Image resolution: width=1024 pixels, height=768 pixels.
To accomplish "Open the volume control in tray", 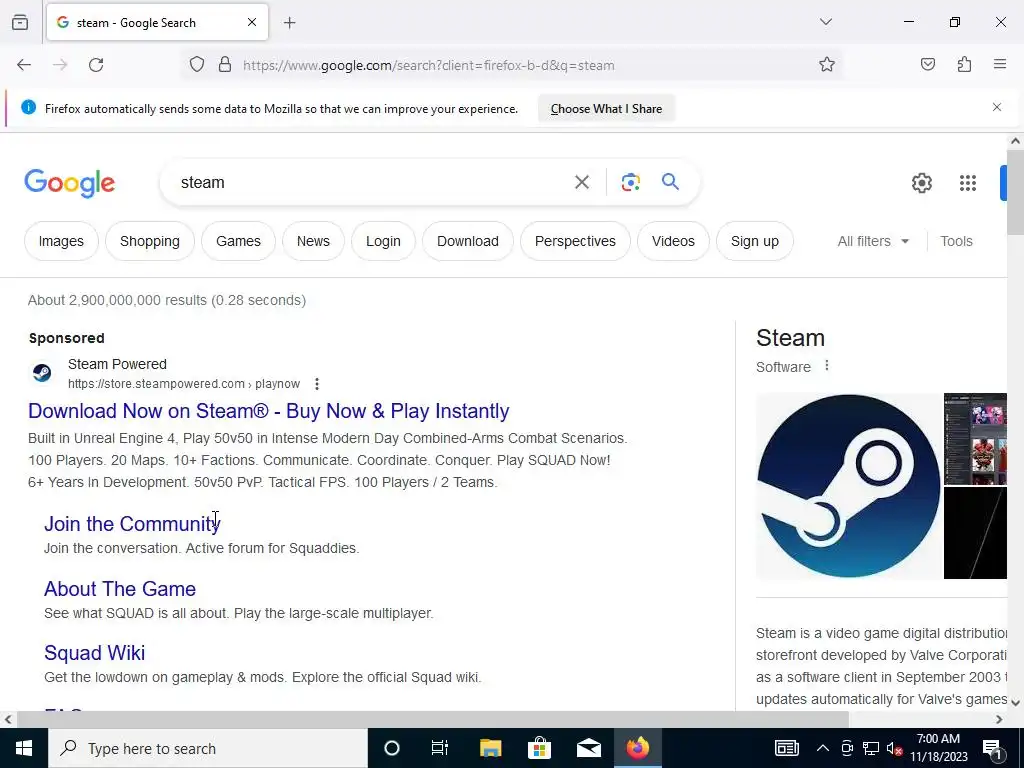I will coord(894,748).
